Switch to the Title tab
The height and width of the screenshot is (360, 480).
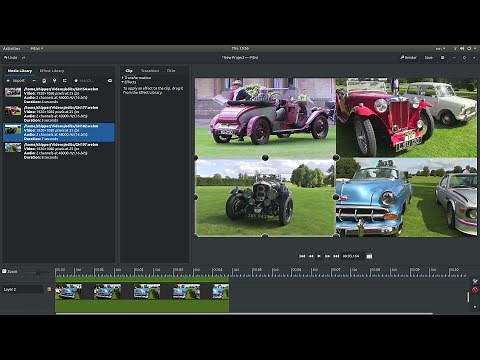point(171,71)
